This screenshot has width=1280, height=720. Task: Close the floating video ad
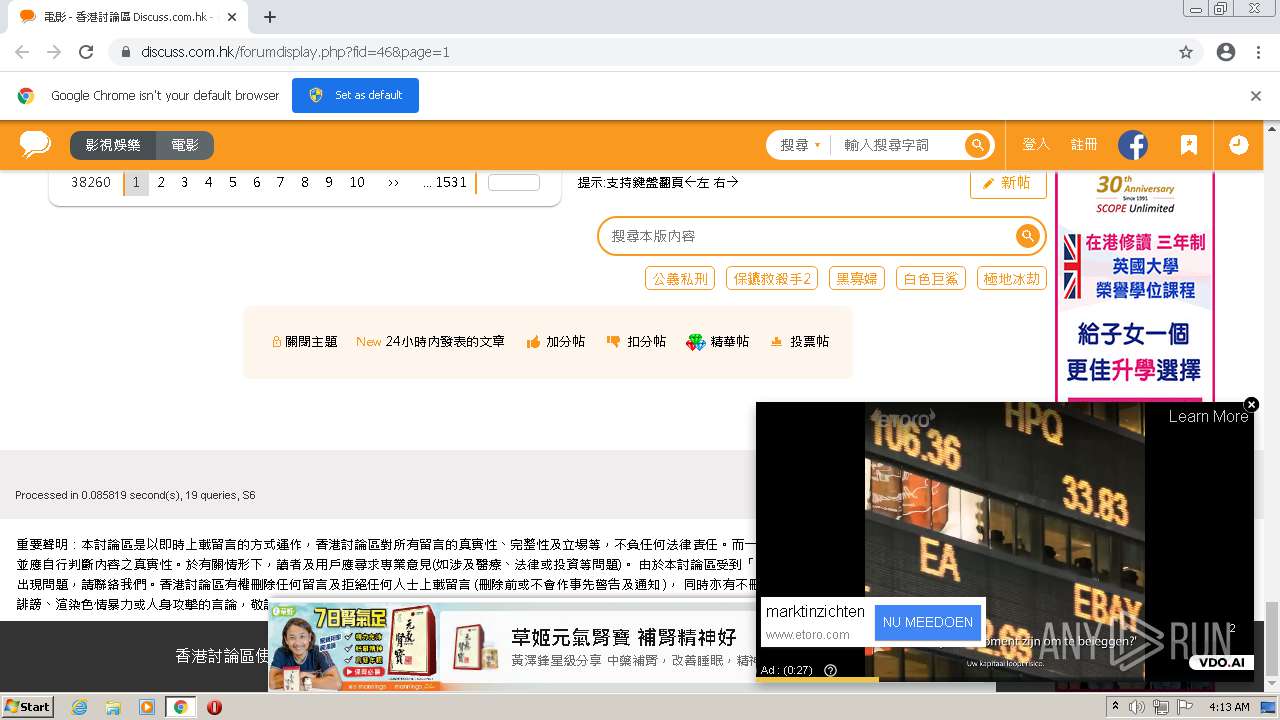click(x=1251, y=404)
